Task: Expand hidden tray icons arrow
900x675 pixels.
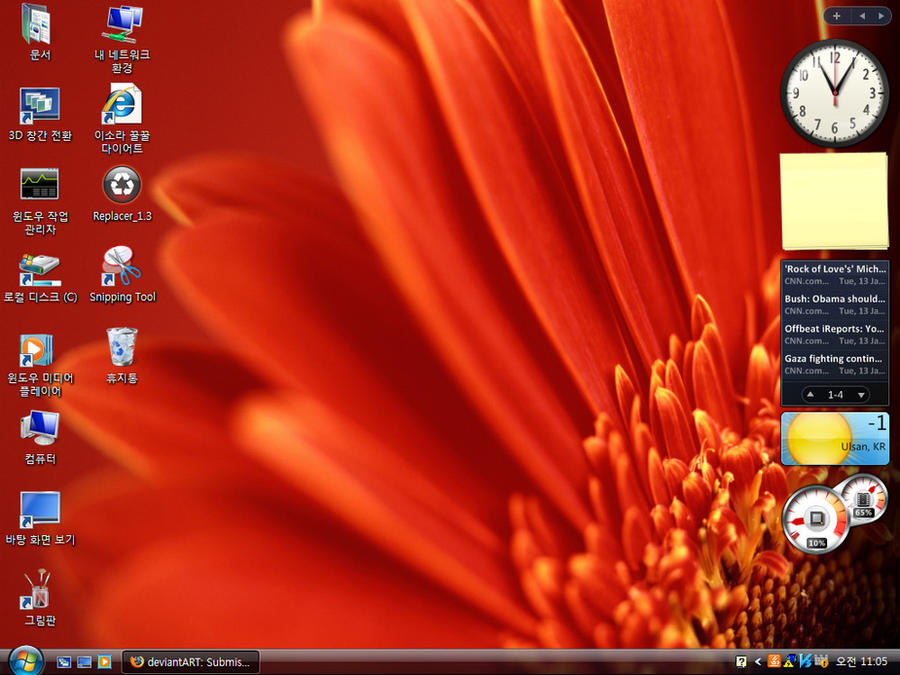Action: [x=758, y=662]
